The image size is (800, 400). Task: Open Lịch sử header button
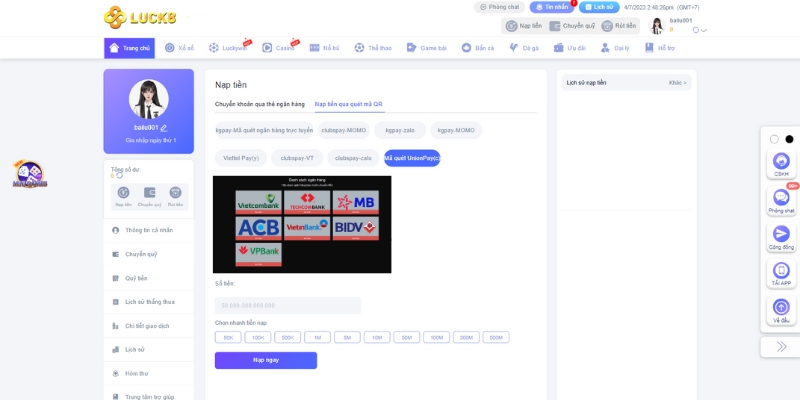pyautogui.click(x=599, y=7)
